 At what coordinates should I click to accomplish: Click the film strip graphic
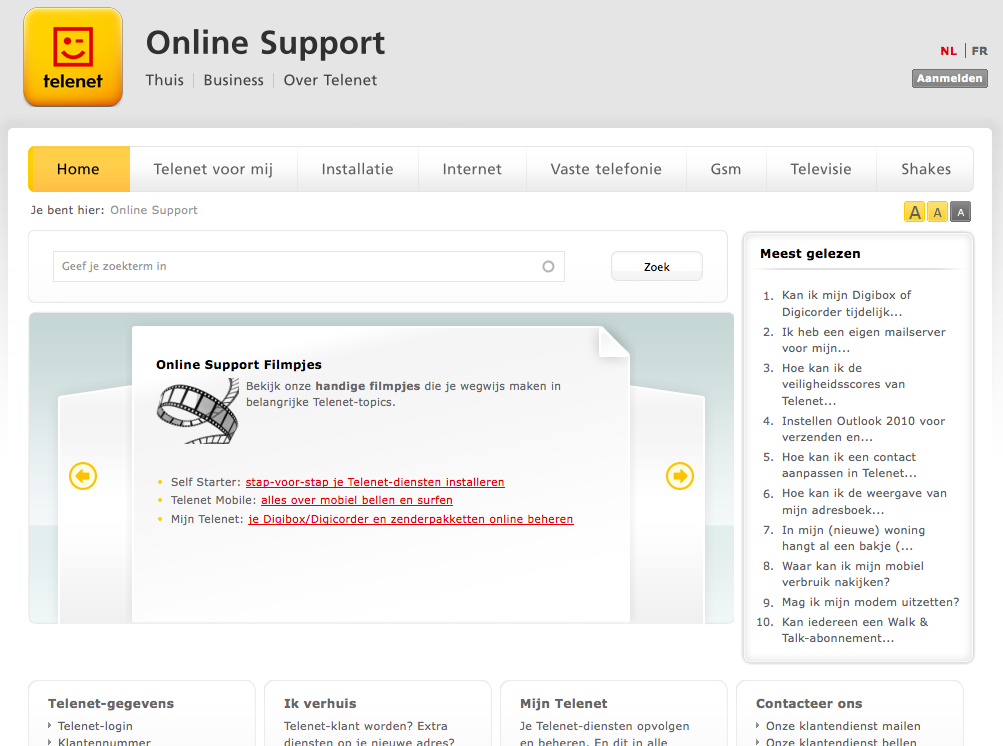[x=197, y=410]
